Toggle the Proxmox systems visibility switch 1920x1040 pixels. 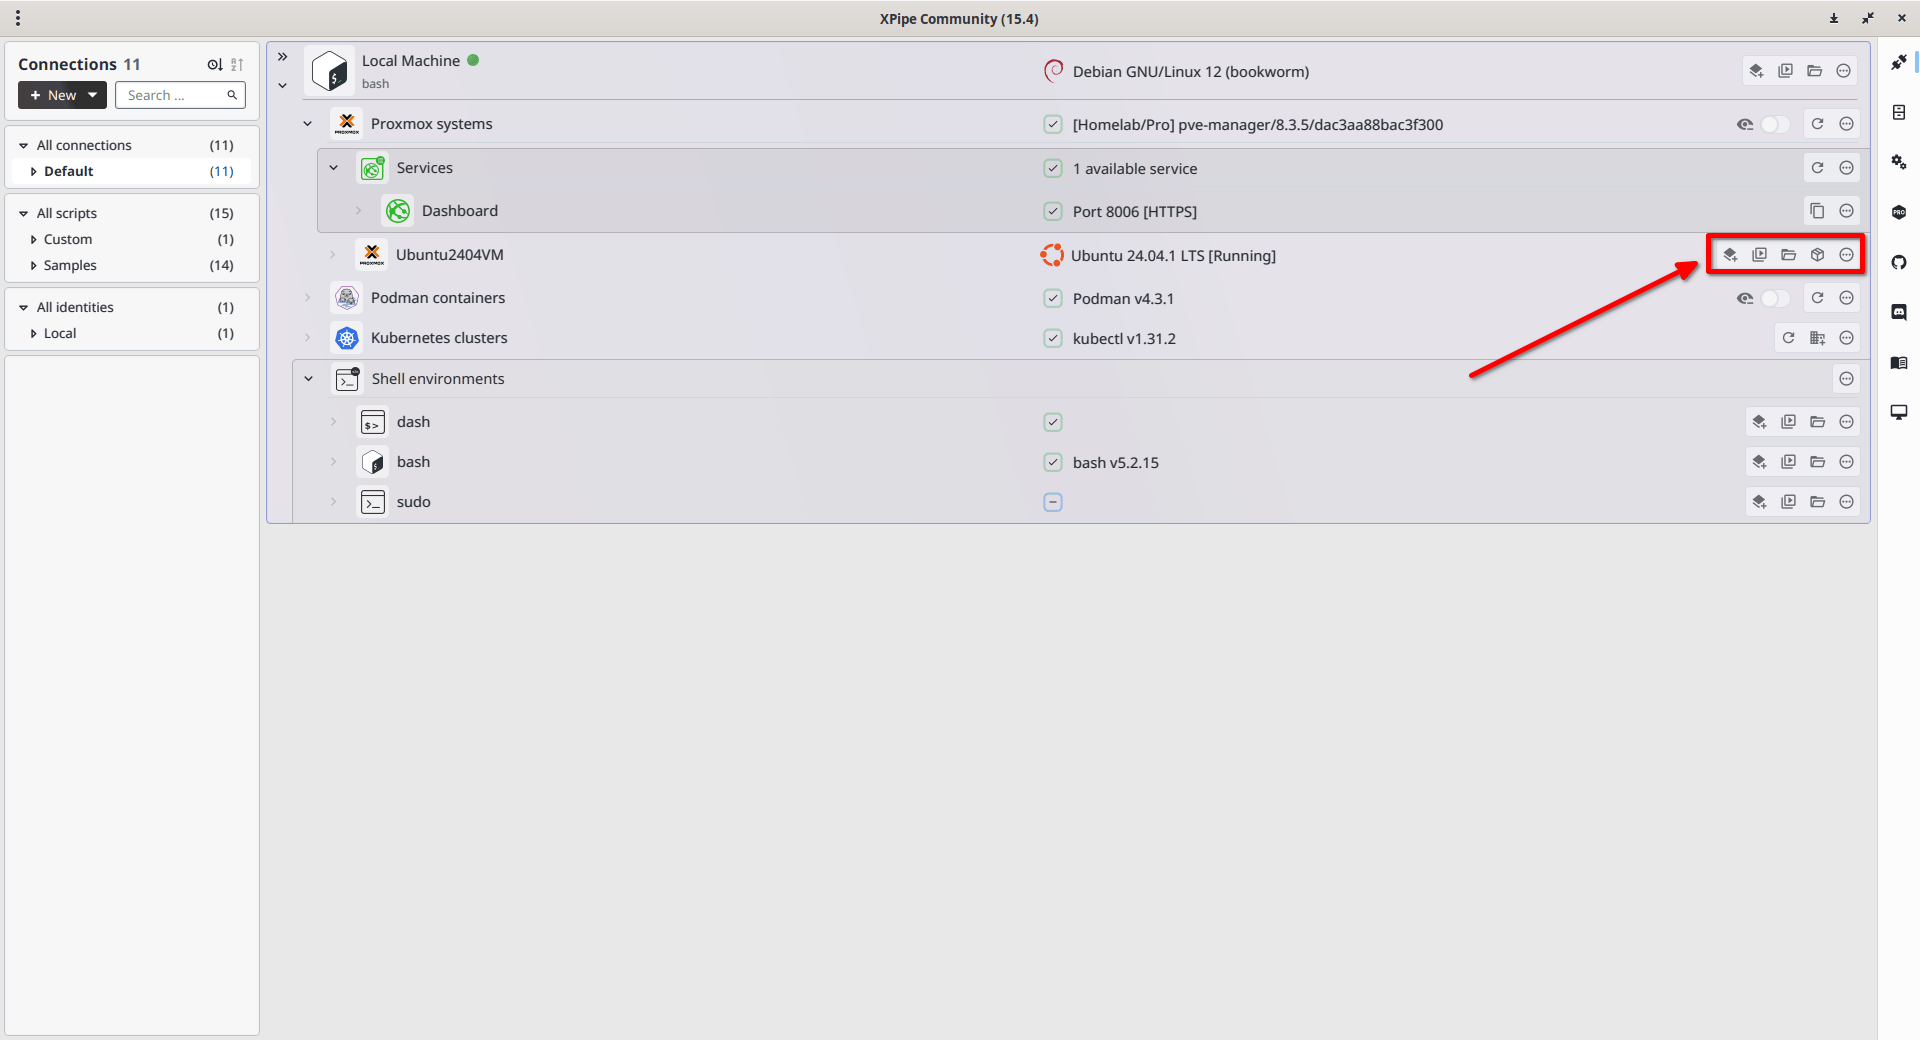(1775, 124)
